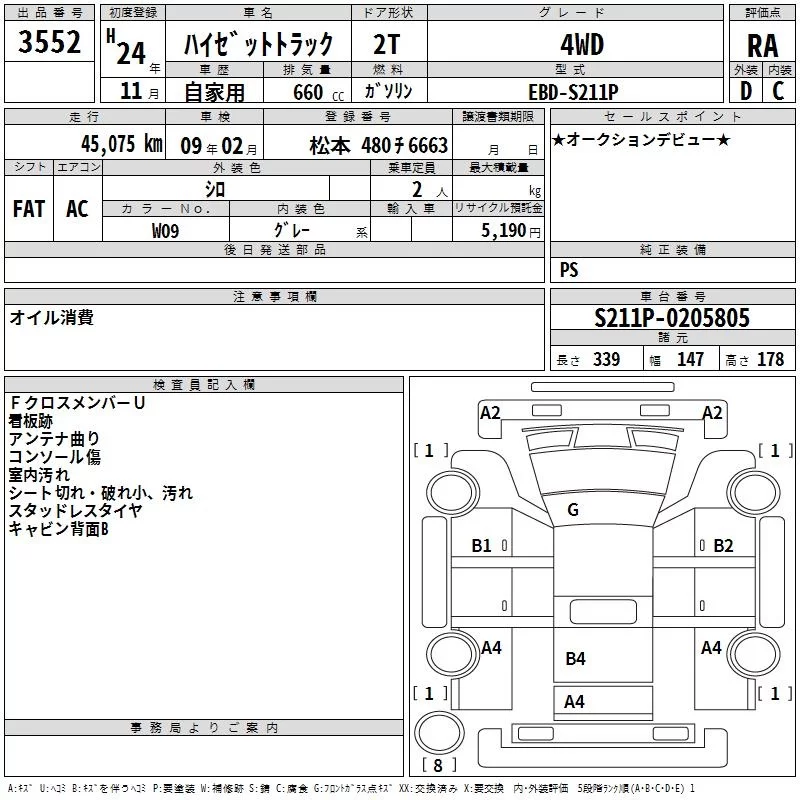Image resolution: width=800 pixels, height=800 pixels.
Task: Select the inspector note アンテナ曲り
Action: pos(54,439)
